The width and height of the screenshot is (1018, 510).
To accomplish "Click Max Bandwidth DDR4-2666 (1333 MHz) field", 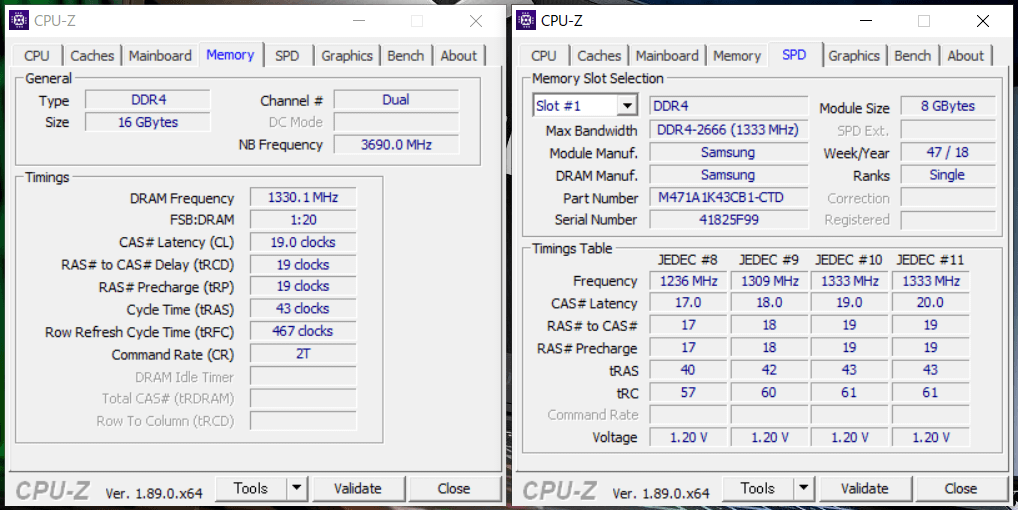I will 728,130.
